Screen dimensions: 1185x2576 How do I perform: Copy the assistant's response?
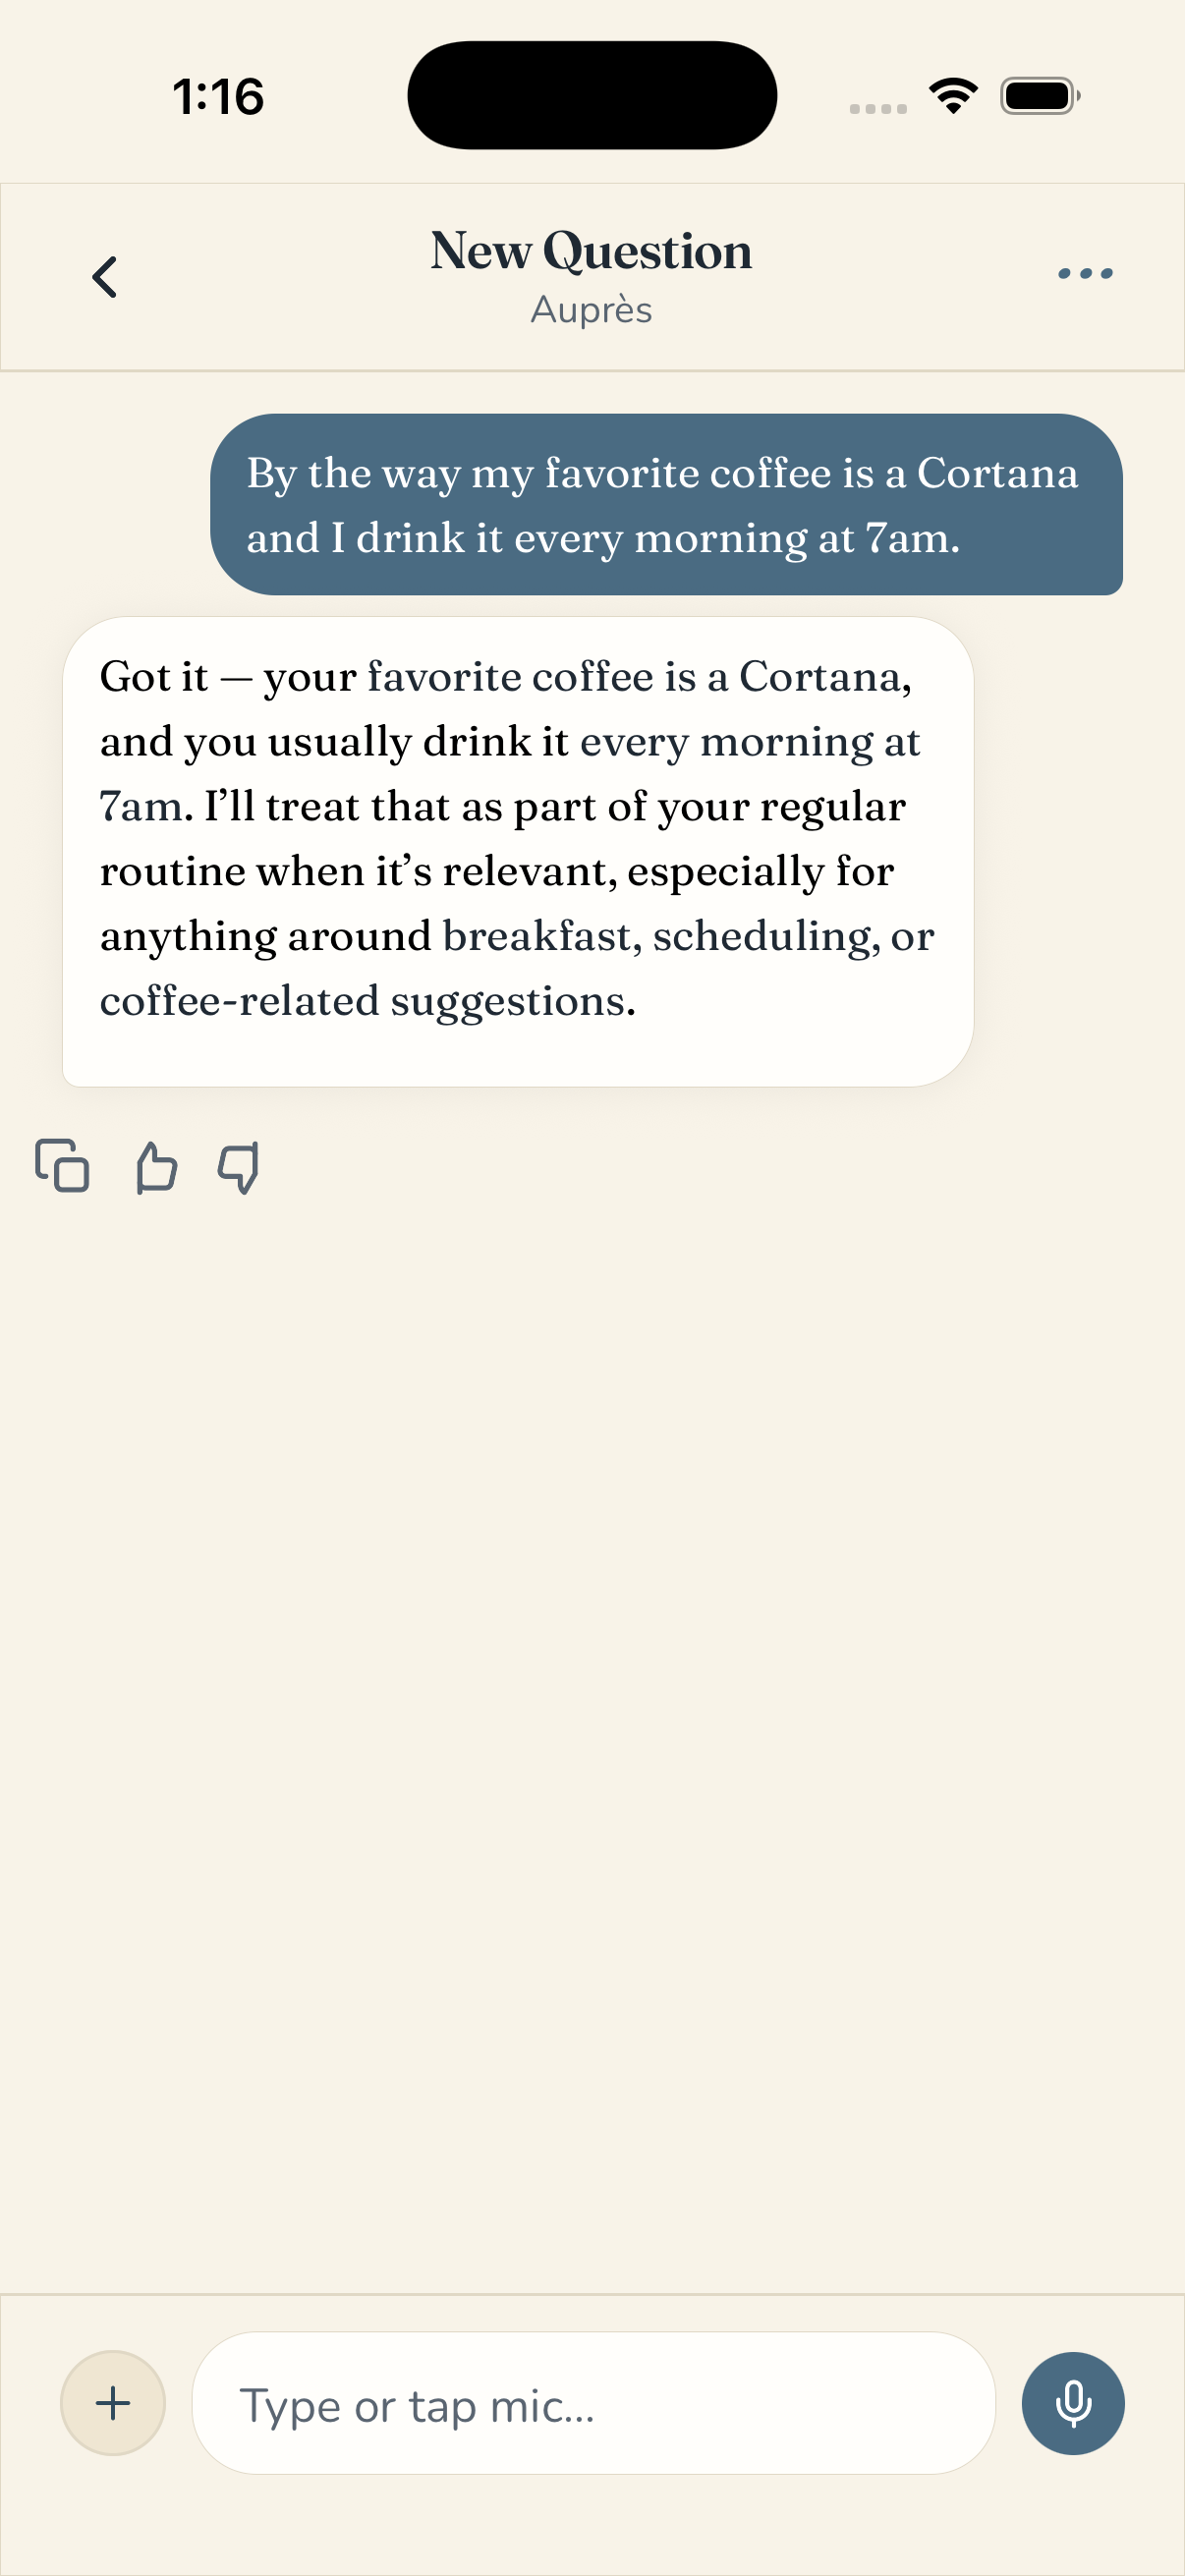pos(62,1166)
